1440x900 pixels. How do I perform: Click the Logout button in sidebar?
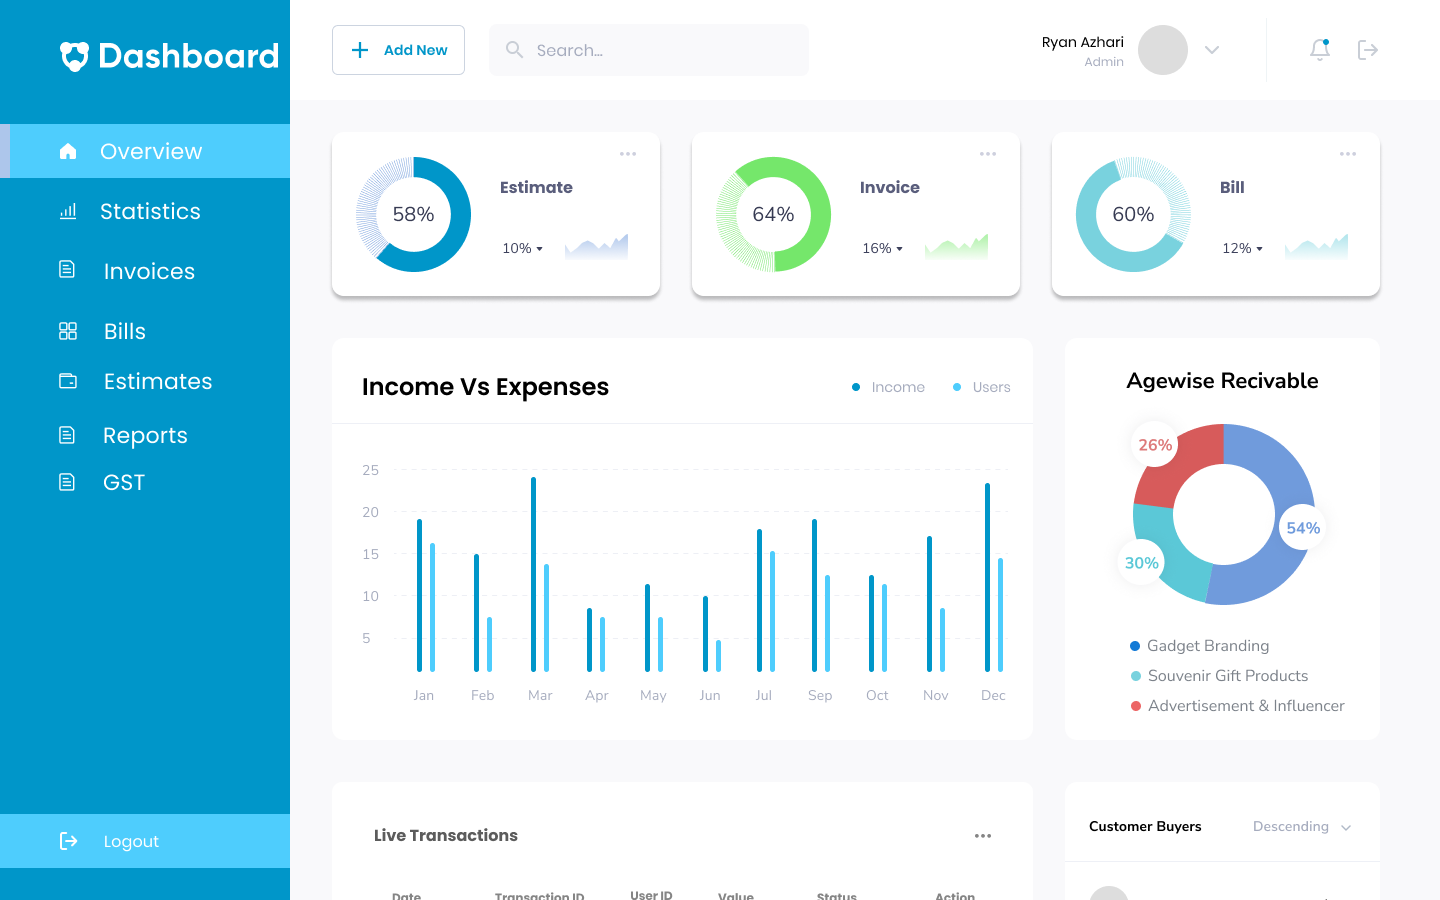click(131, 841)
